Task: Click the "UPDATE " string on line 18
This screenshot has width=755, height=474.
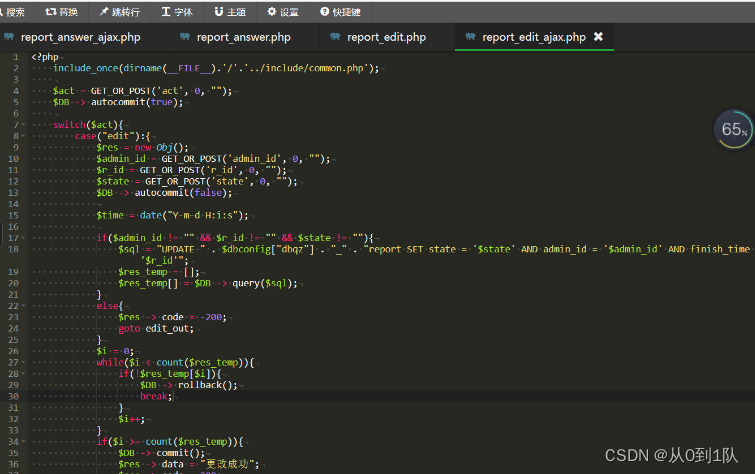Action: click(x=181, y=250)
